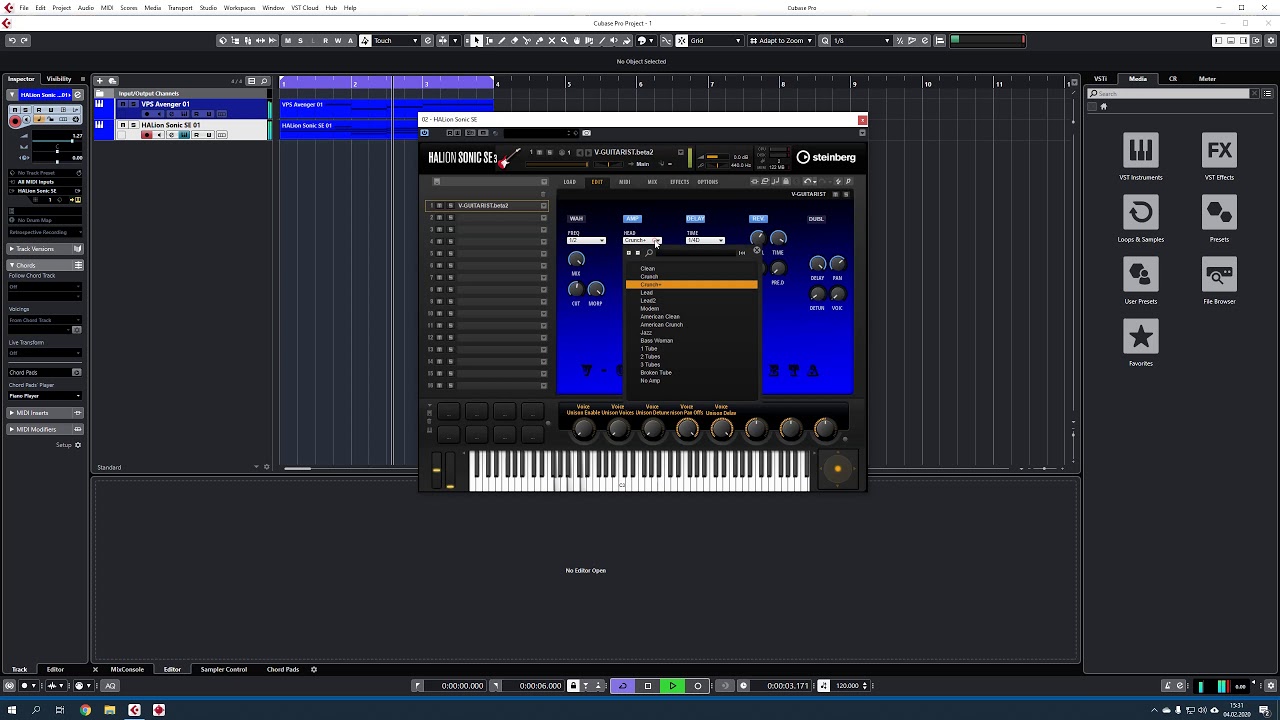This screenshot has width=1280, height=720.
Task: Open the WAH FREQ dropdown
Action: [x=586, y=240]
